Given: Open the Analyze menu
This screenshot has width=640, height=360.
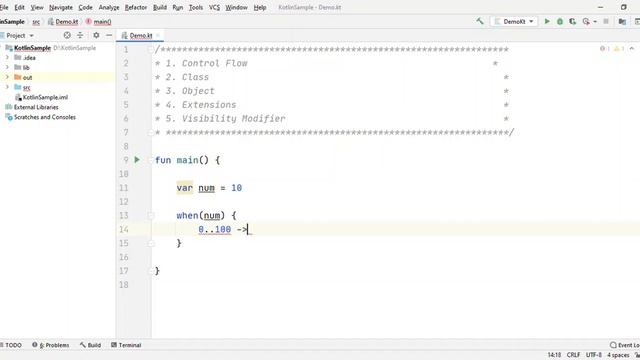Looking at the screenshot, I should pyautogui.click(x=109, y=7).
